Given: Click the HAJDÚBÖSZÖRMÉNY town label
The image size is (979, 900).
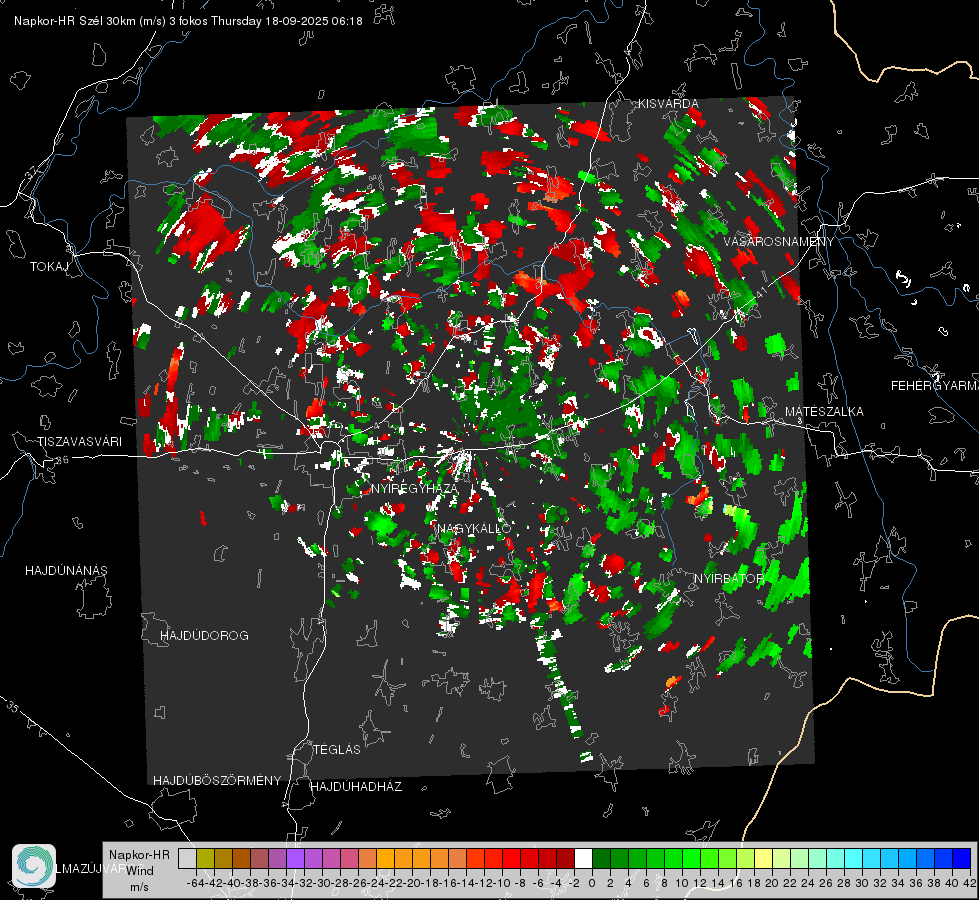Looking at the screenshot, I should point(217,781).
